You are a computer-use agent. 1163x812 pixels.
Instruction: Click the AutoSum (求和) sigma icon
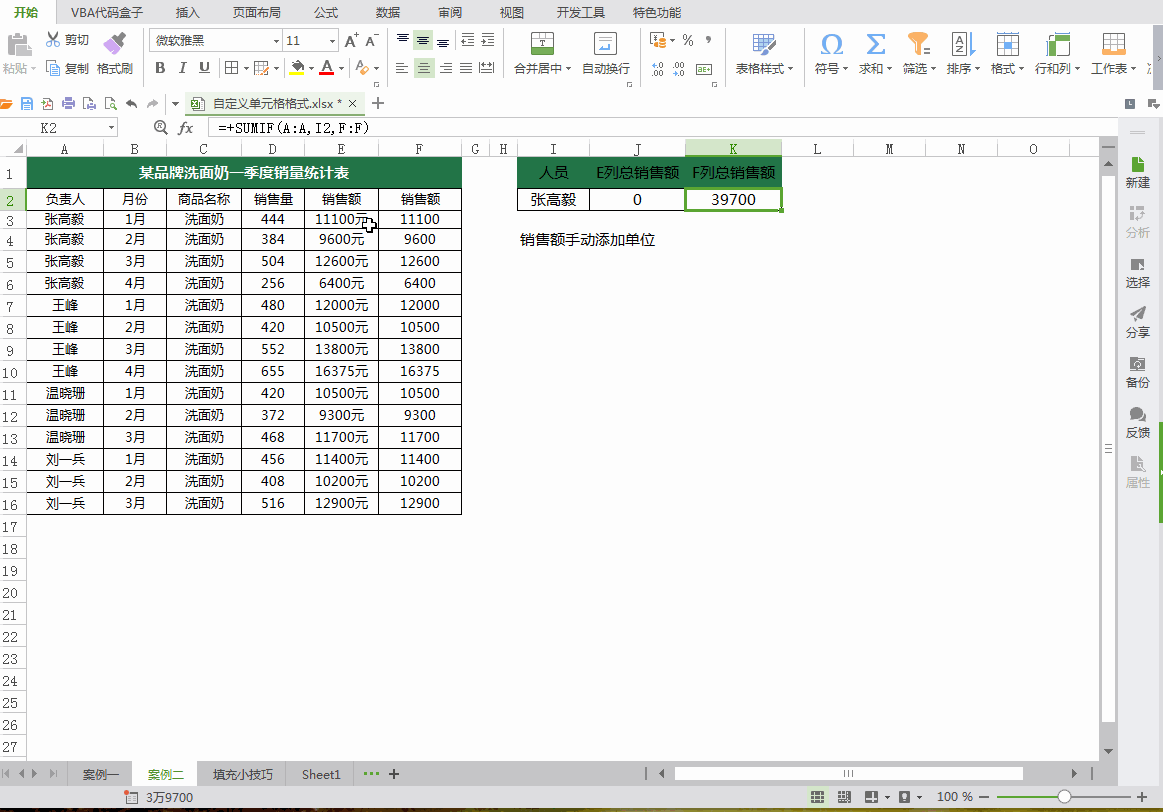875,44
